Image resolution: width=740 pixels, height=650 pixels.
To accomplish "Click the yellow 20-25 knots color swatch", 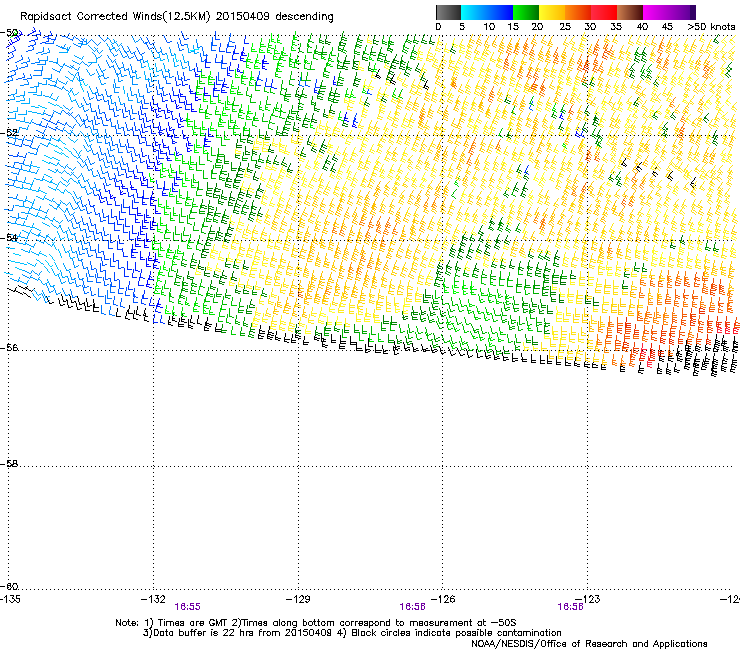I will [x=552, y=12].
